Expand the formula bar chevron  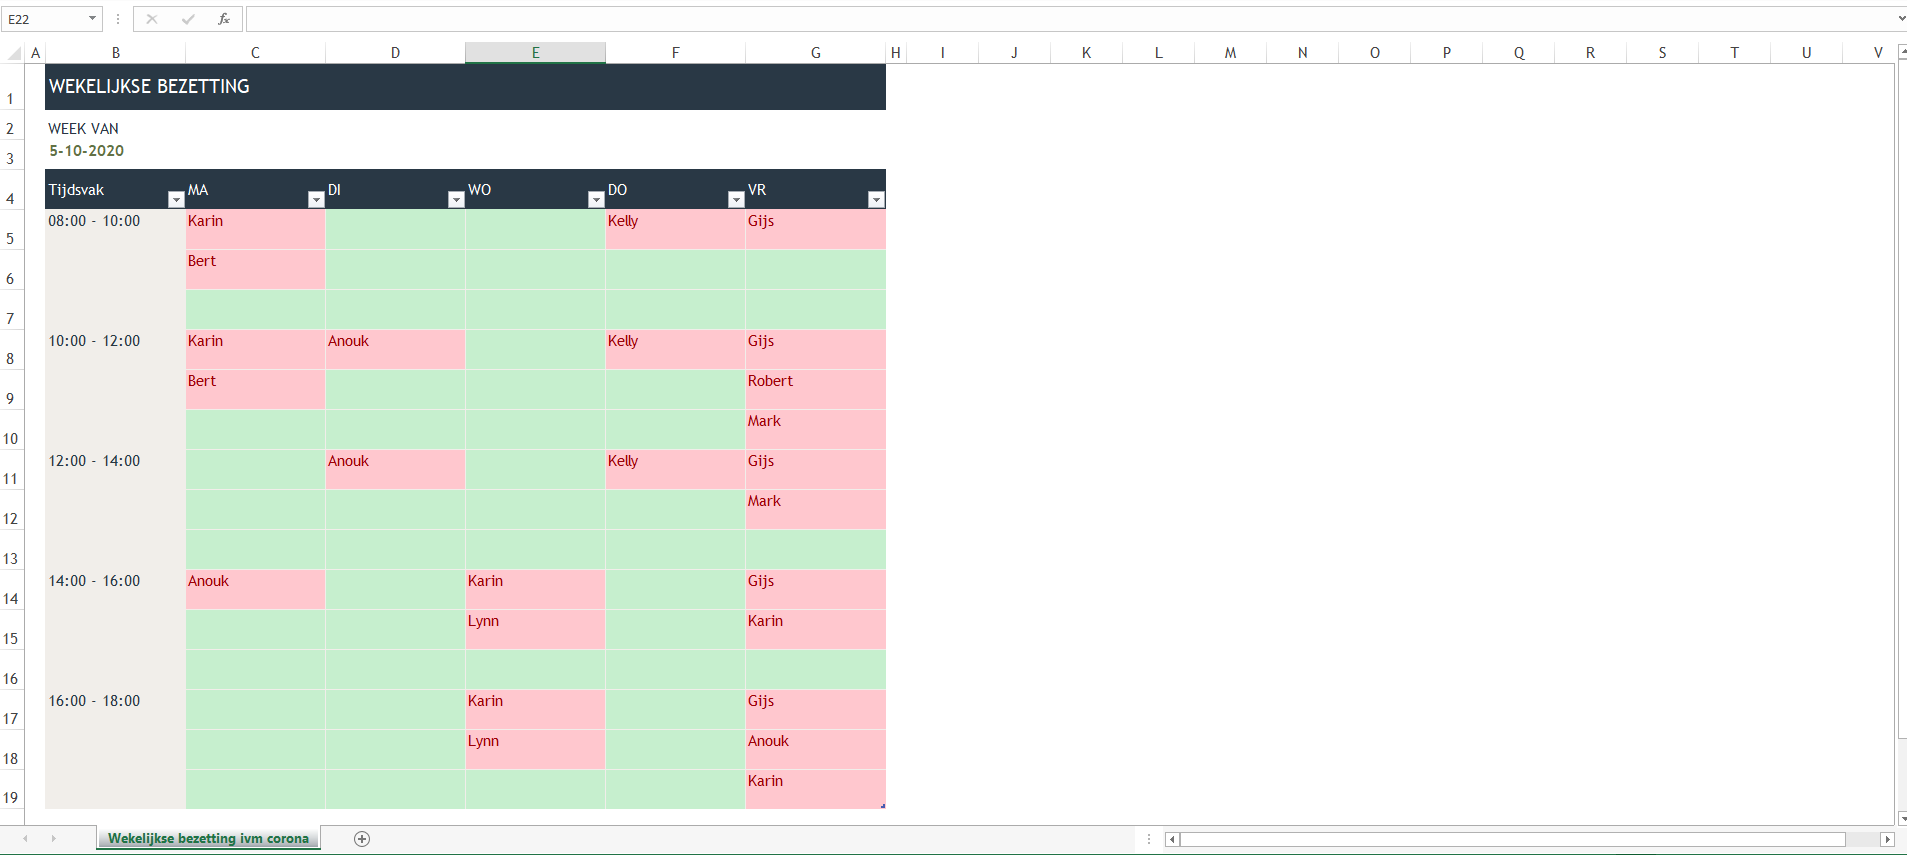tap(1901, 19)
